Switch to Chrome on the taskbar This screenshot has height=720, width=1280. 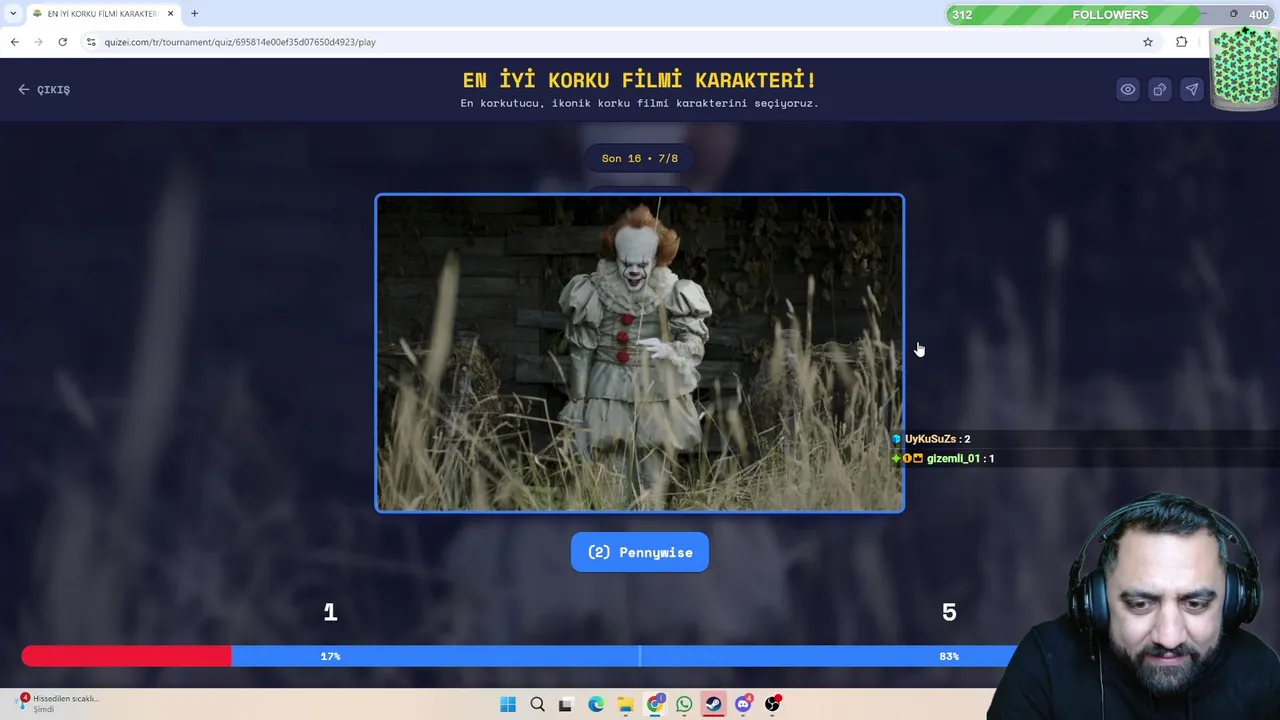[655, 704]
